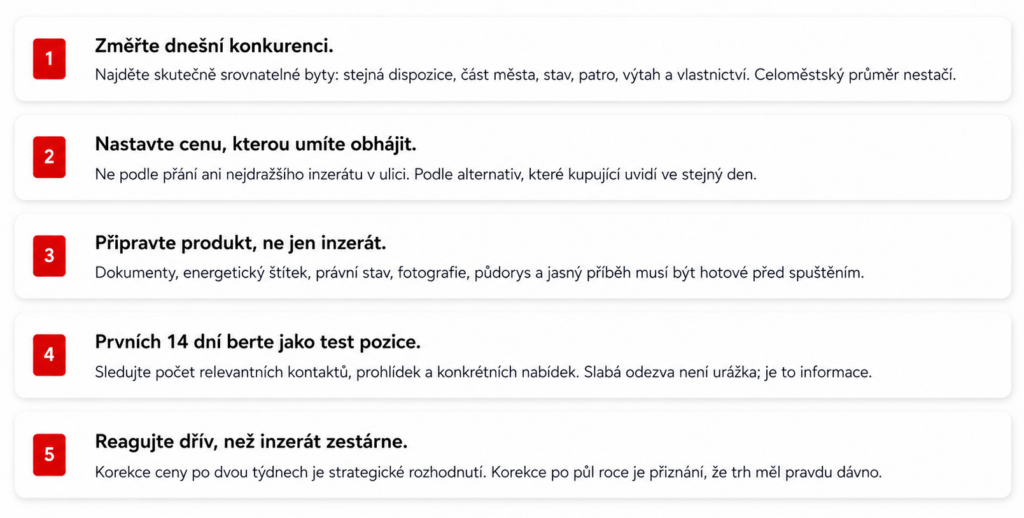Click the red number 2 badge
Screen dimensions: 1024x518
point(49,157)
